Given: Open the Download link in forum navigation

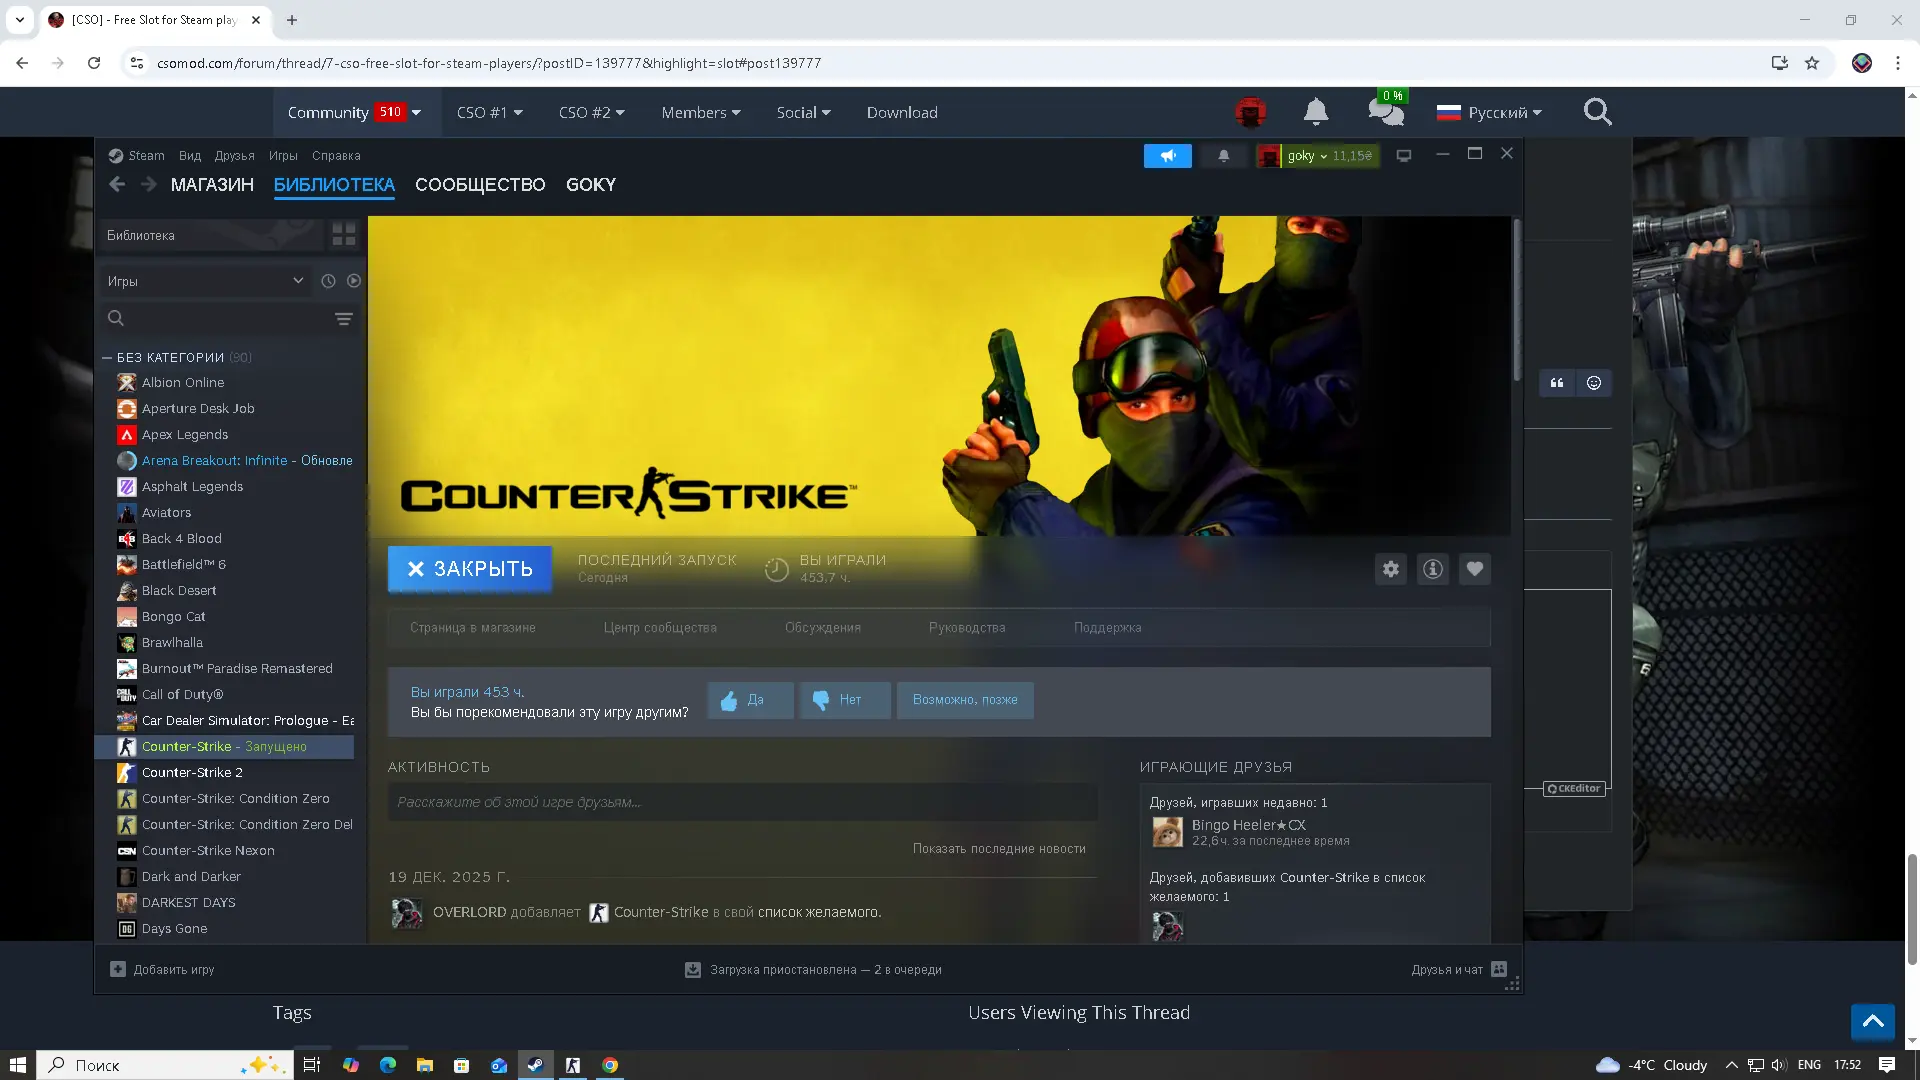Looking at the screenshot, I should 902,112.
